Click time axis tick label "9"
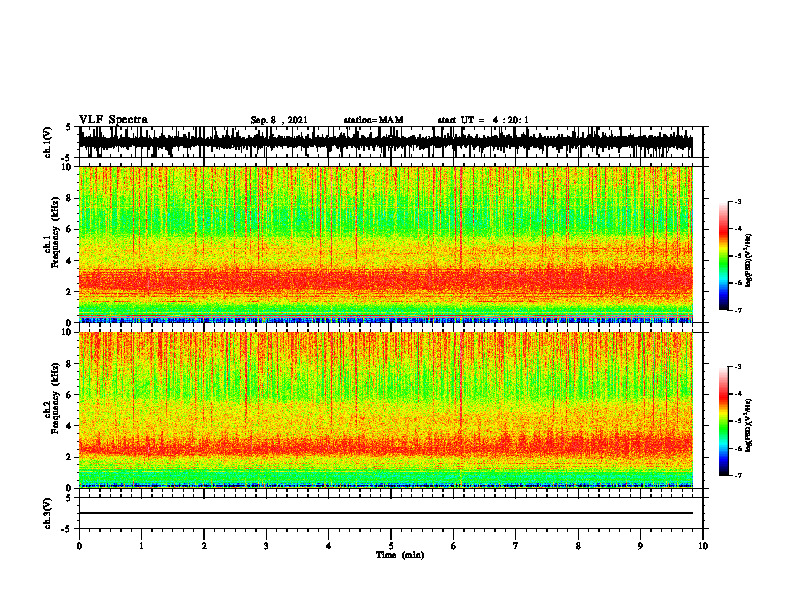This screenshot has width=792, height=612. pyautogui.click(x=640, y=546)
